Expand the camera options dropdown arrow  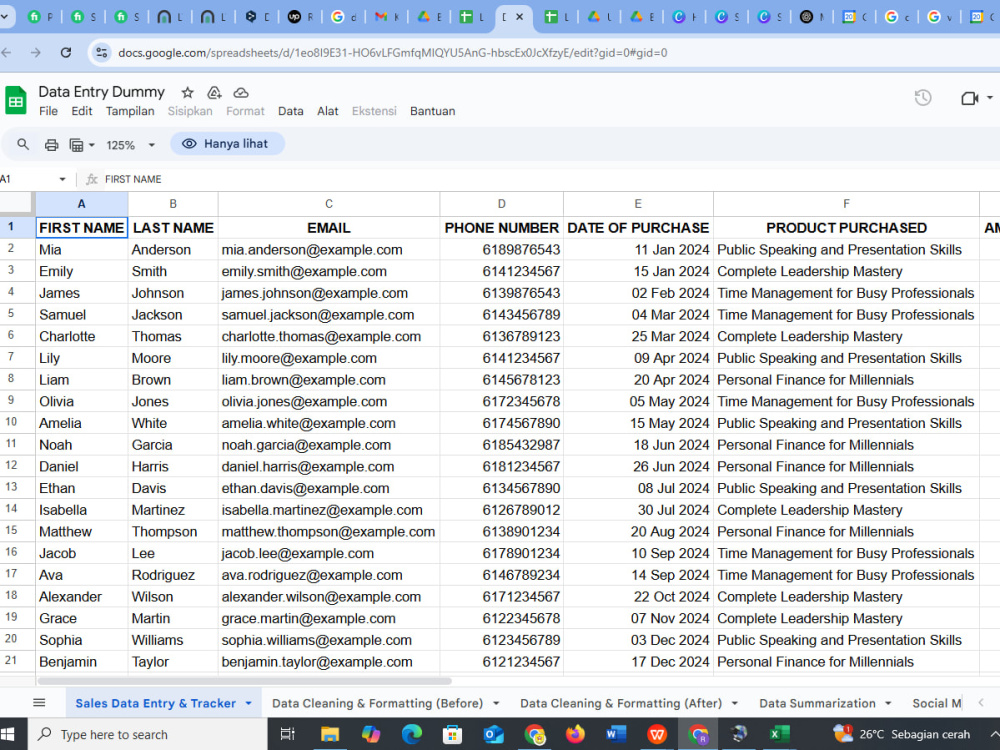point(990,98)
